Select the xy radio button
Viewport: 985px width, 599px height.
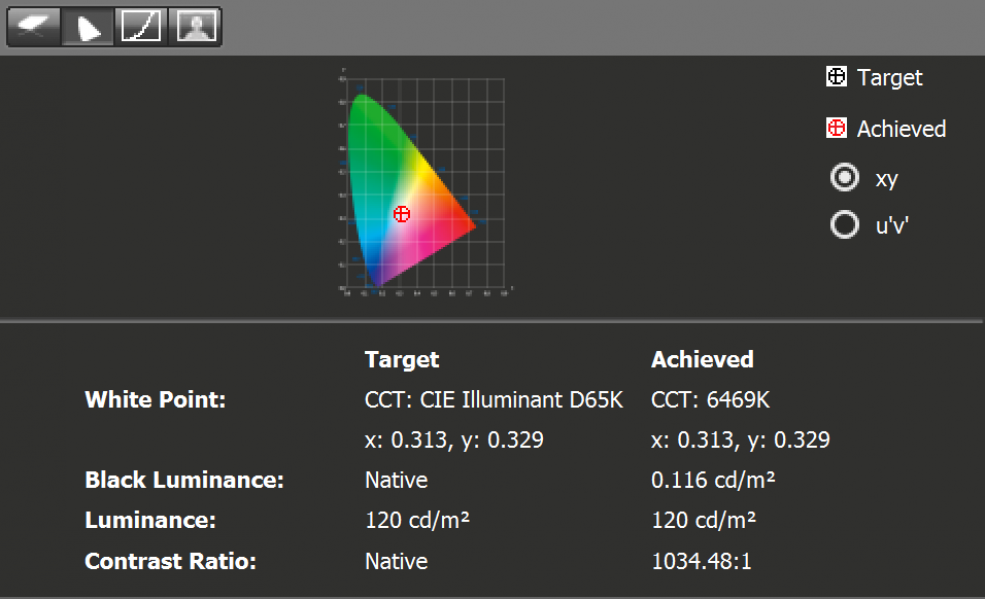[845, 178]
